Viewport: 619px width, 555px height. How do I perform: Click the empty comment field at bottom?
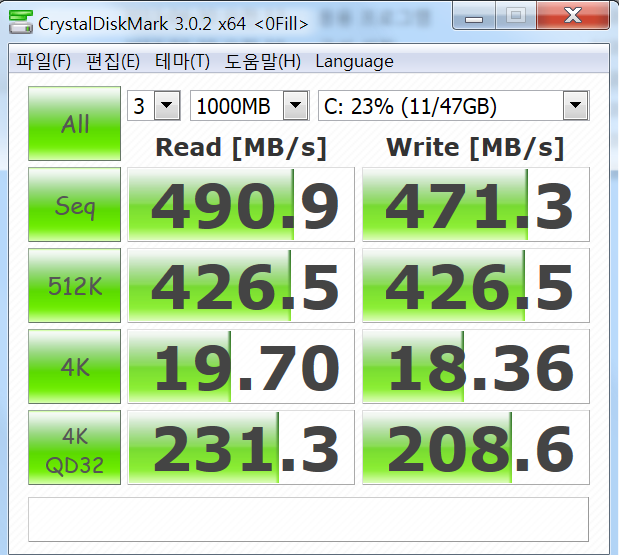[308, 519]
